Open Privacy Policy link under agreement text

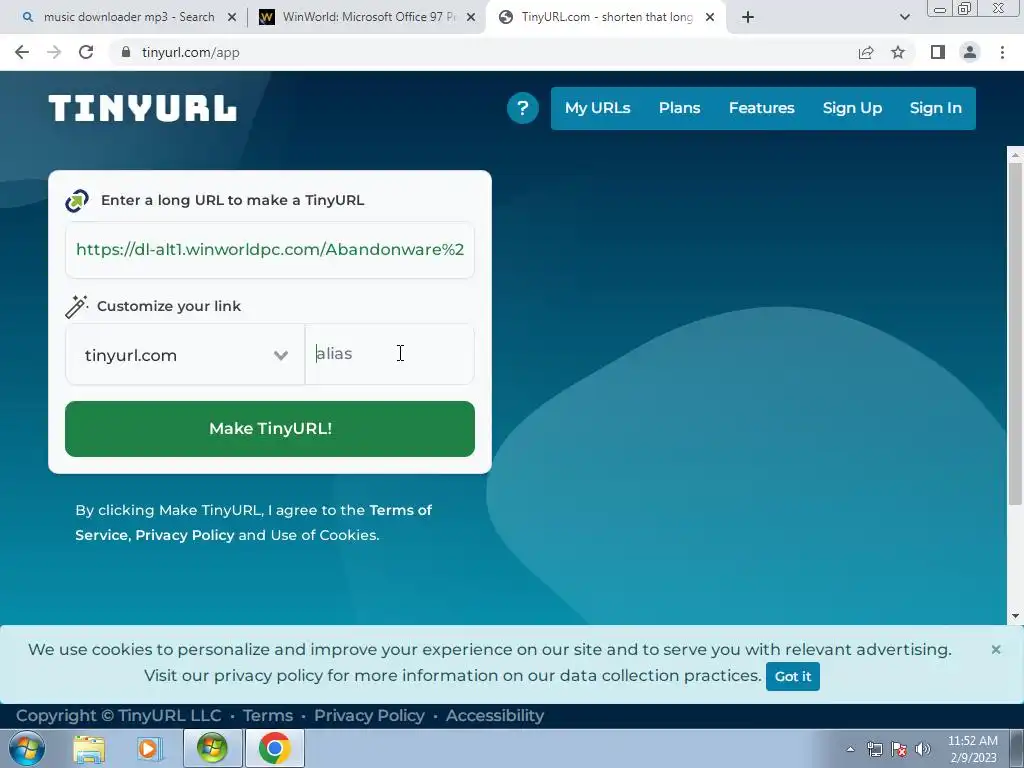pyautogui.click(x=185, y=535)
